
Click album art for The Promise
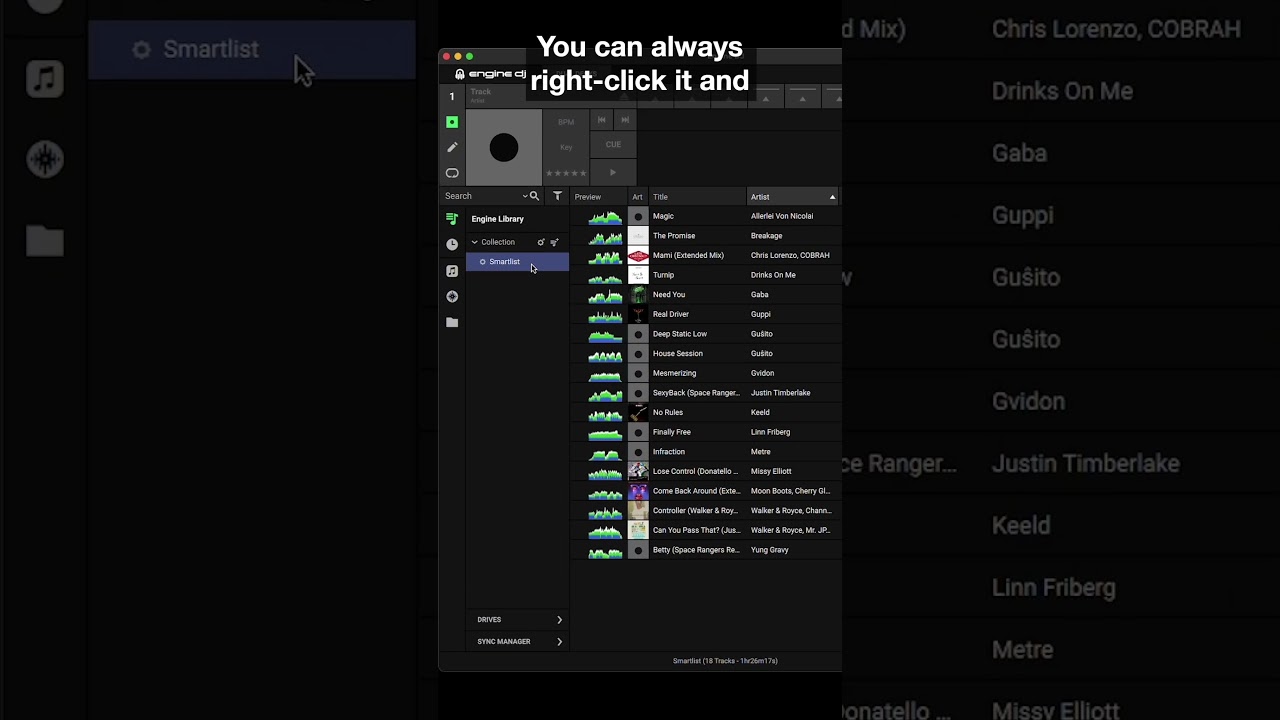tap(638, 236)
